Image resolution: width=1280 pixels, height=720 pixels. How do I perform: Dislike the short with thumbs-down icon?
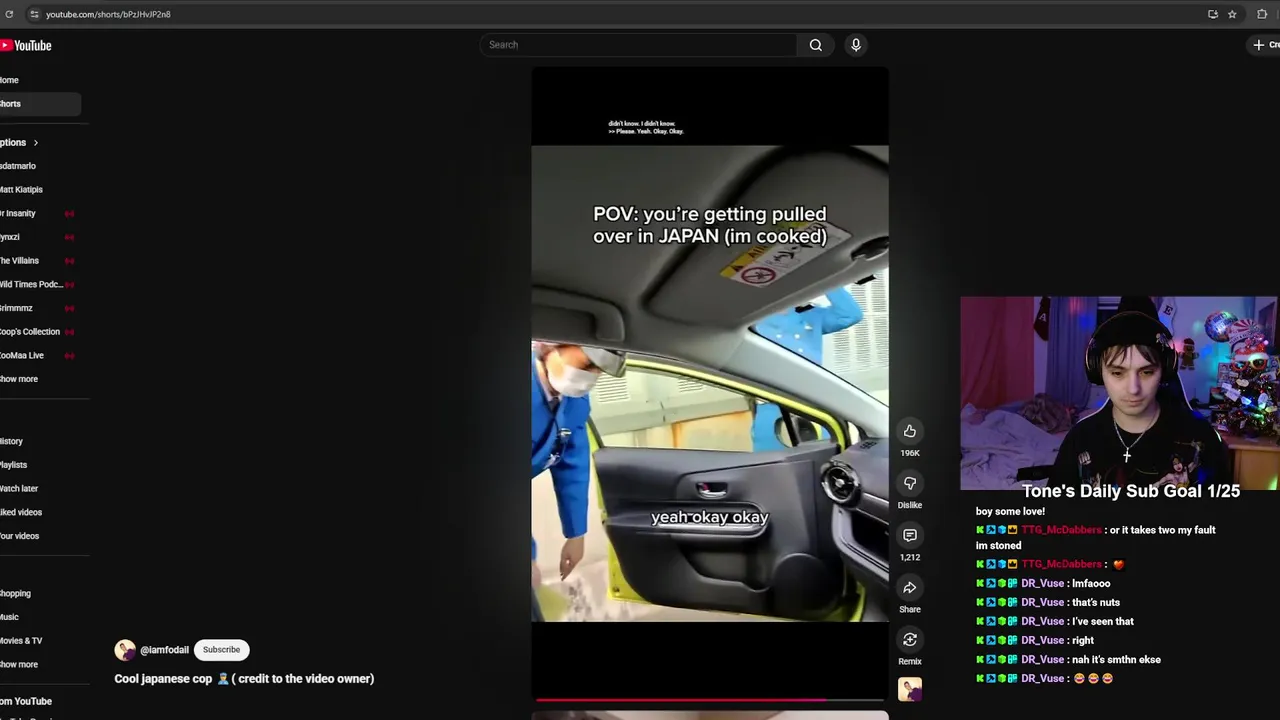pyautogui.click(x=910, y=483)
